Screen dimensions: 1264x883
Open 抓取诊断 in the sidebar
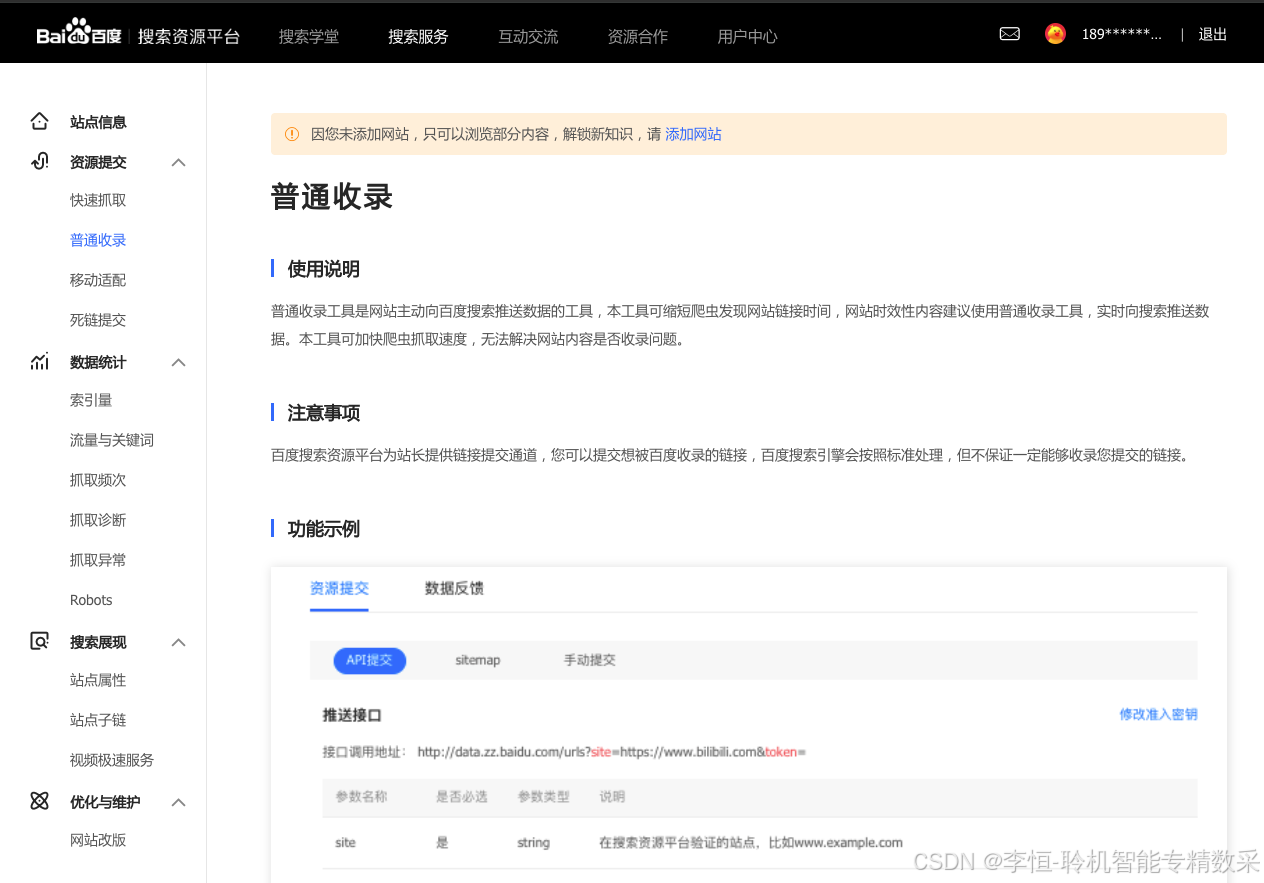point(98,520)
